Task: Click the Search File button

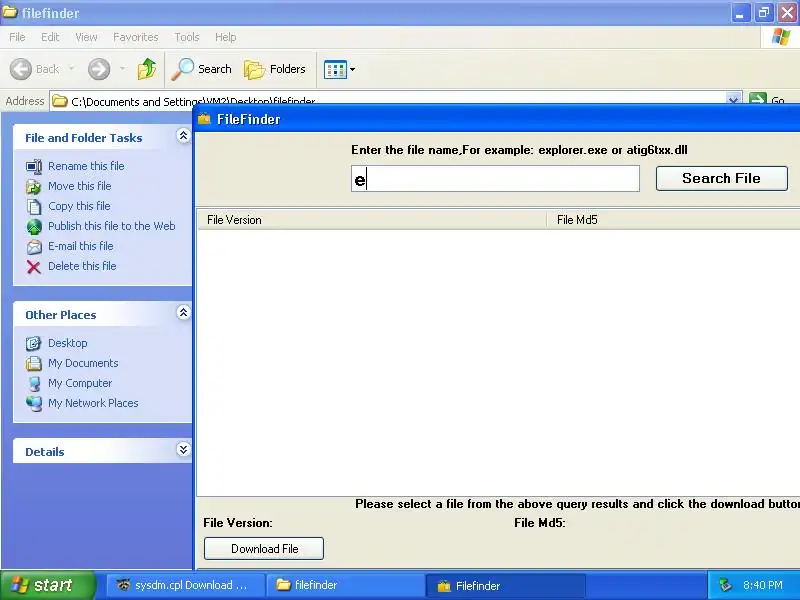Action: [x=721, y=178]
